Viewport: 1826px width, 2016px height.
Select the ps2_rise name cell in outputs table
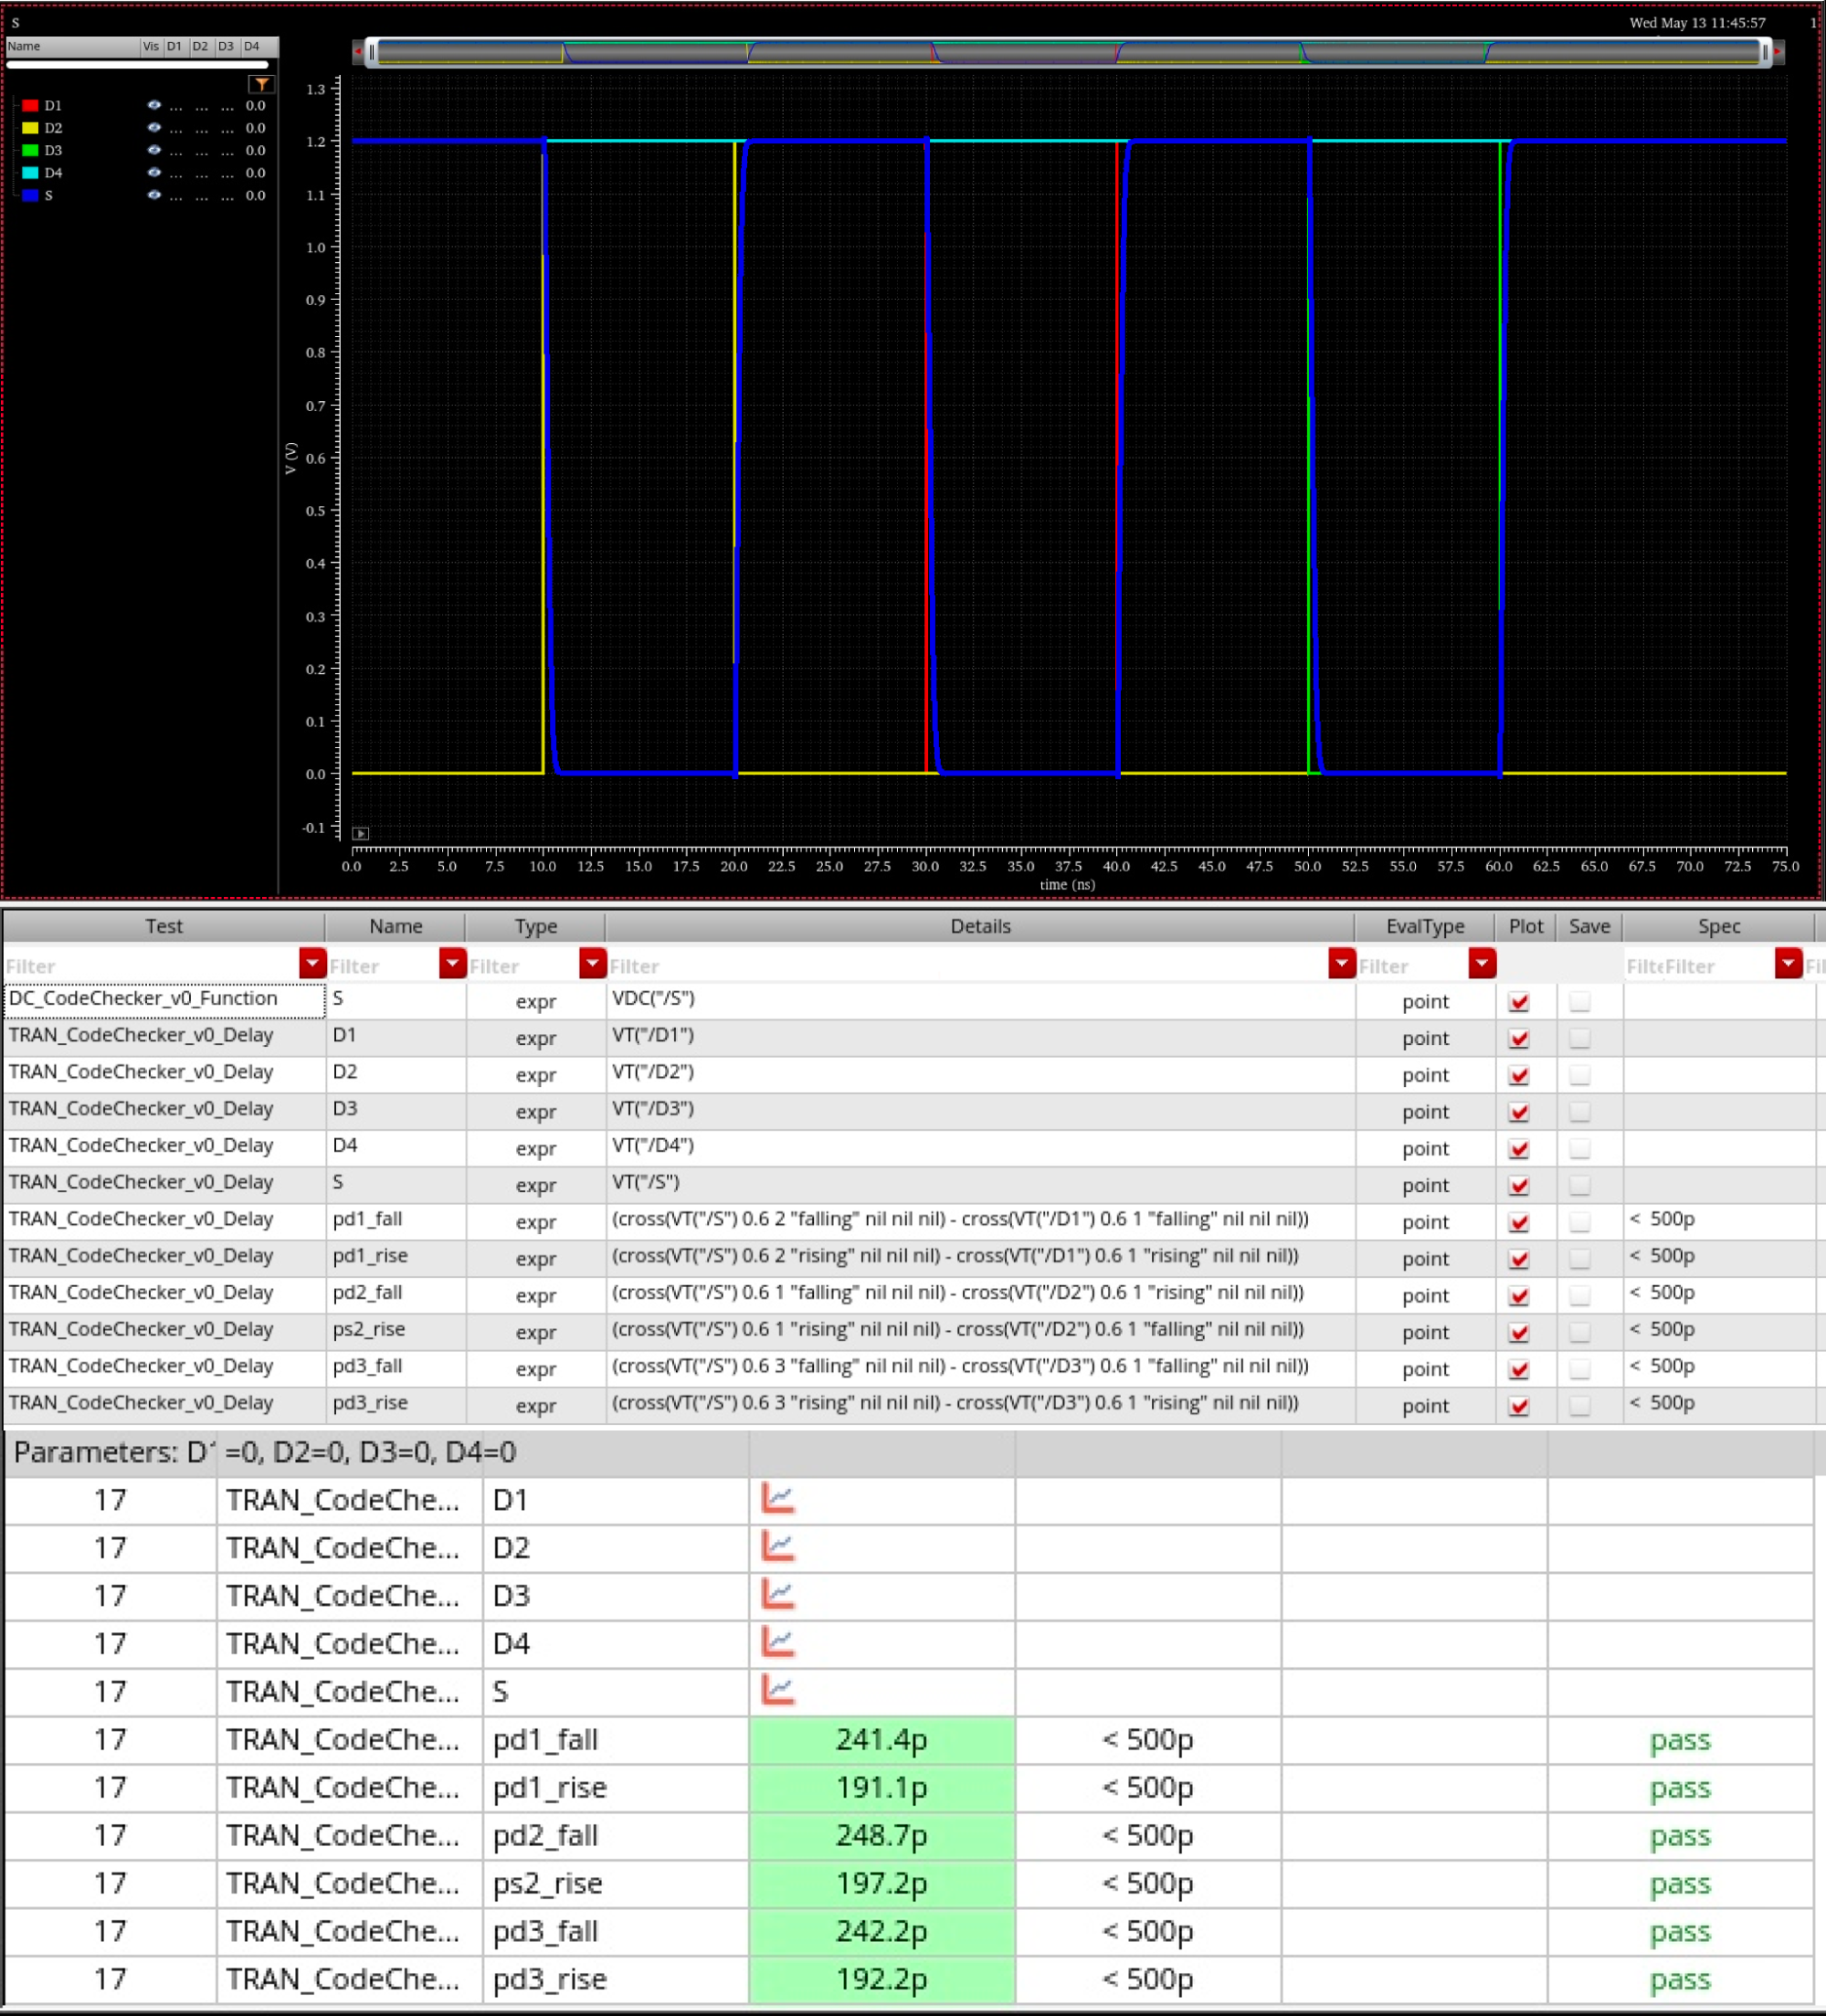[x=396, y=1330]
